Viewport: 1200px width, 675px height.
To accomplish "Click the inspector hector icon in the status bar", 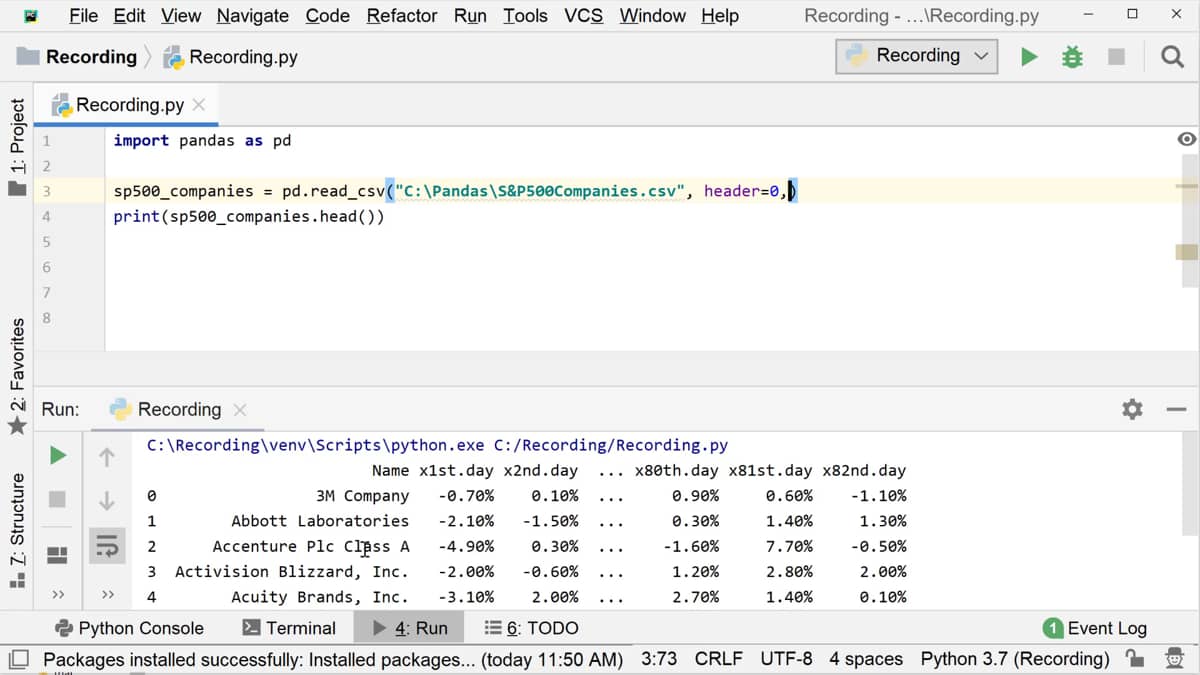I will click(x=1174, y=658).
